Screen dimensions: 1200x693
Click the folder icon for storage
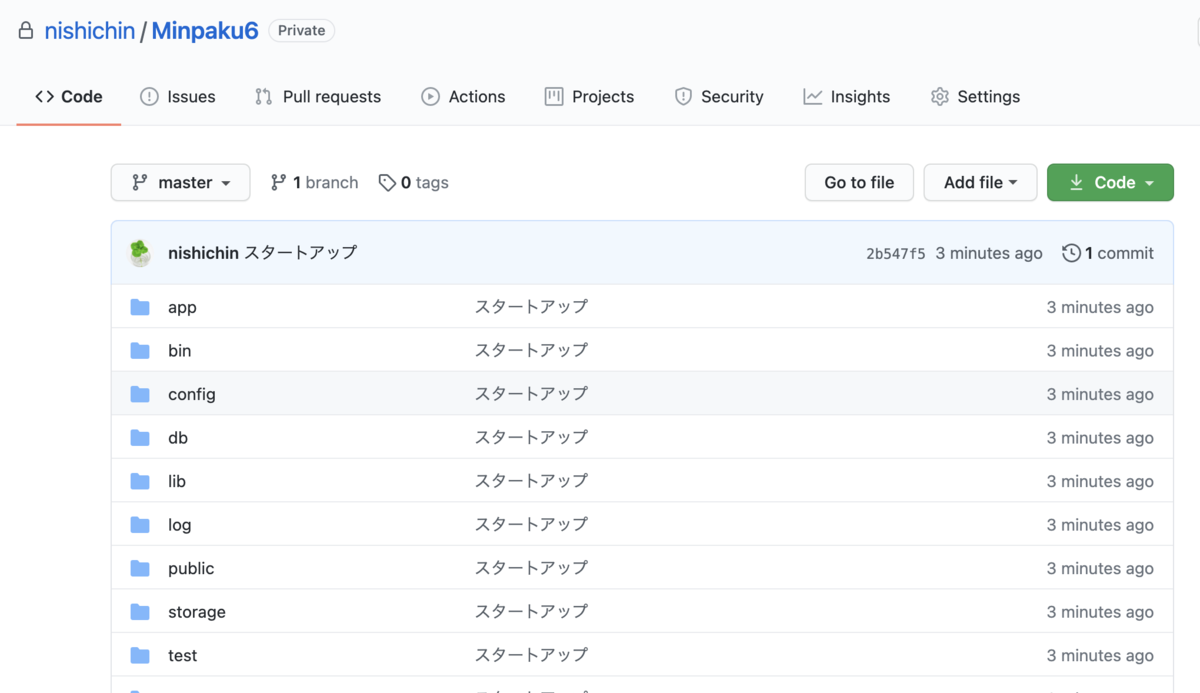(140, 612)
